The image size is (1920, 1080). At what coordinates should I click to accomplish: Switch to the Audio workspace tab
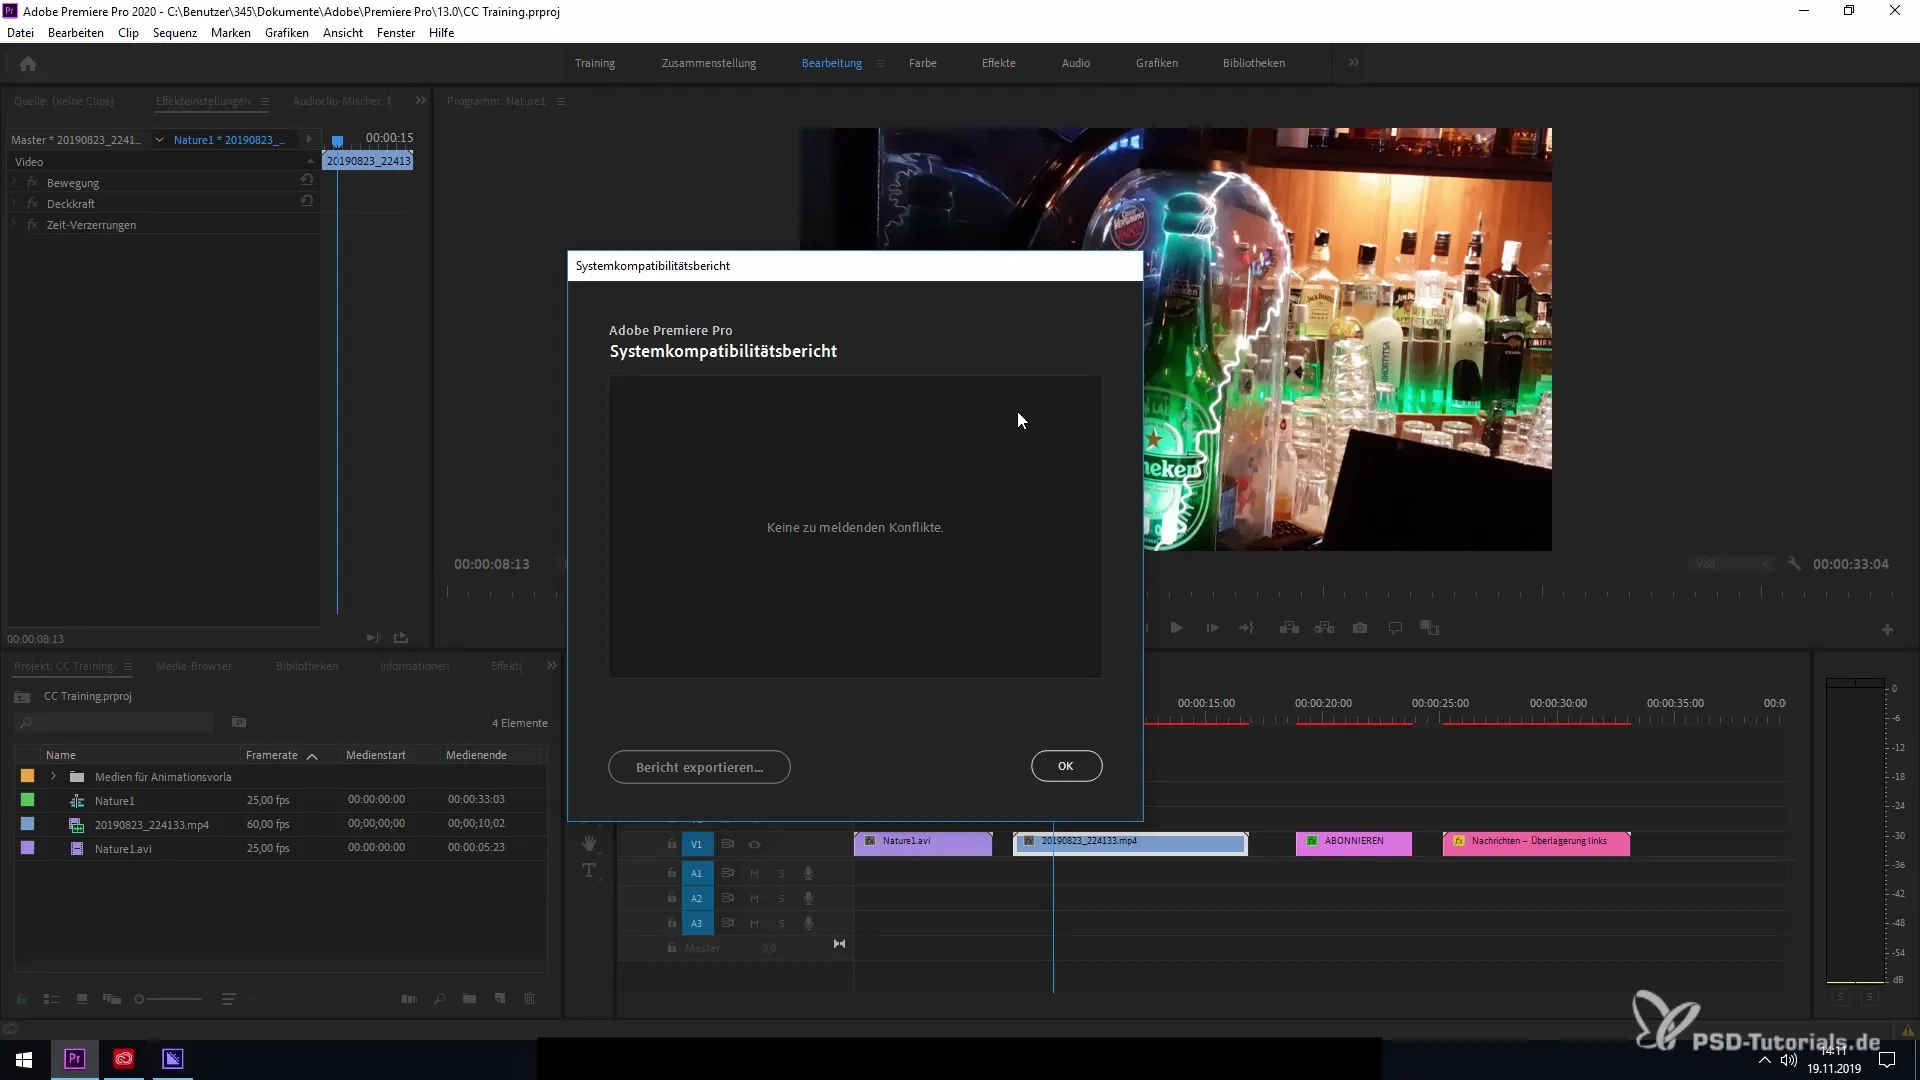click(1075, 63)
